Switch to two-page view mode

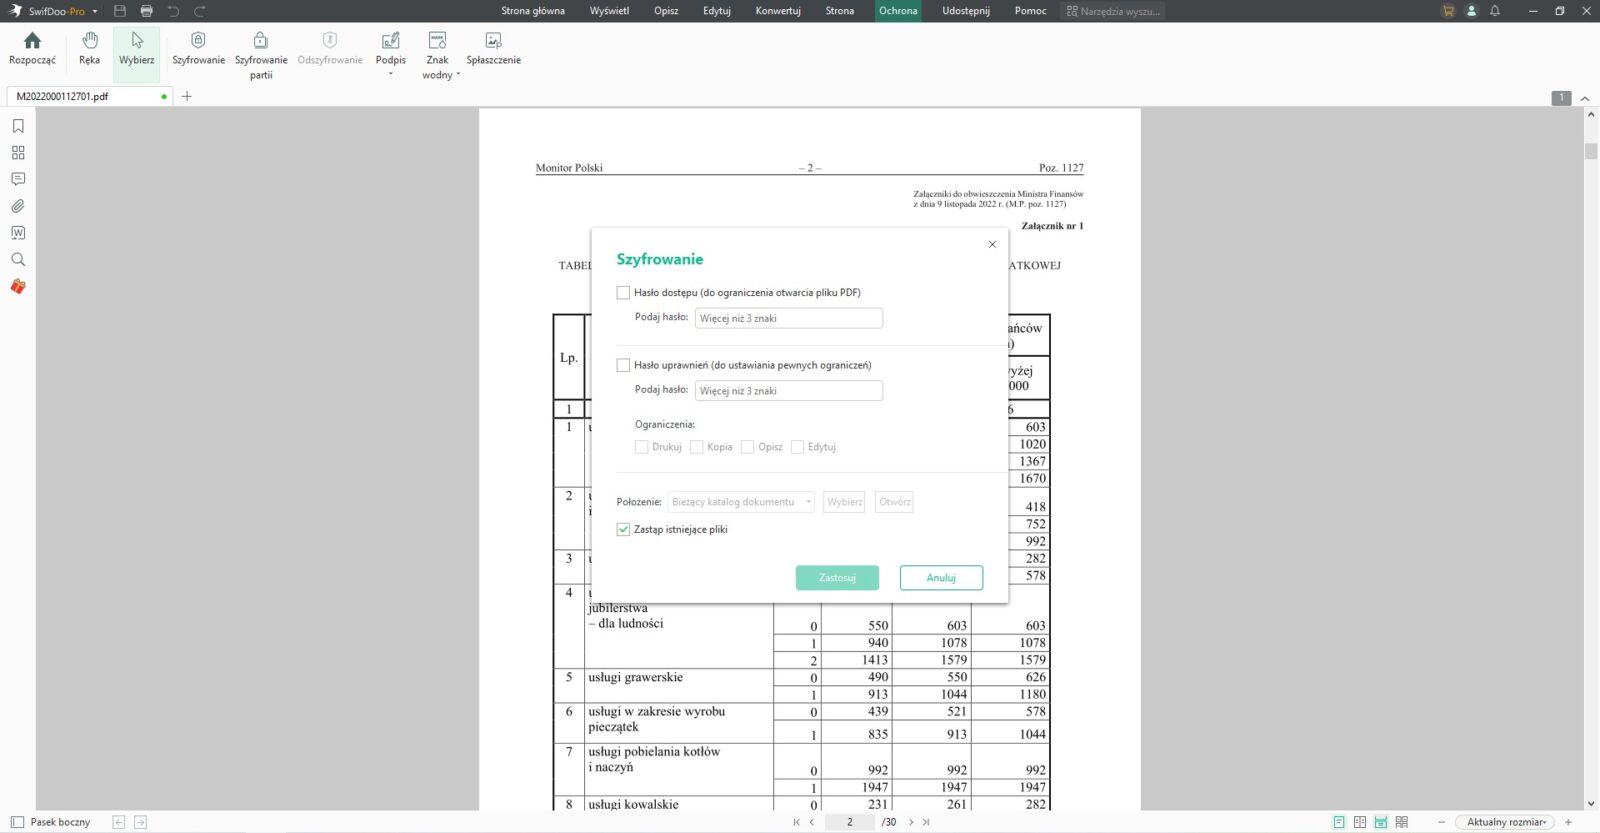point(1360,822)
